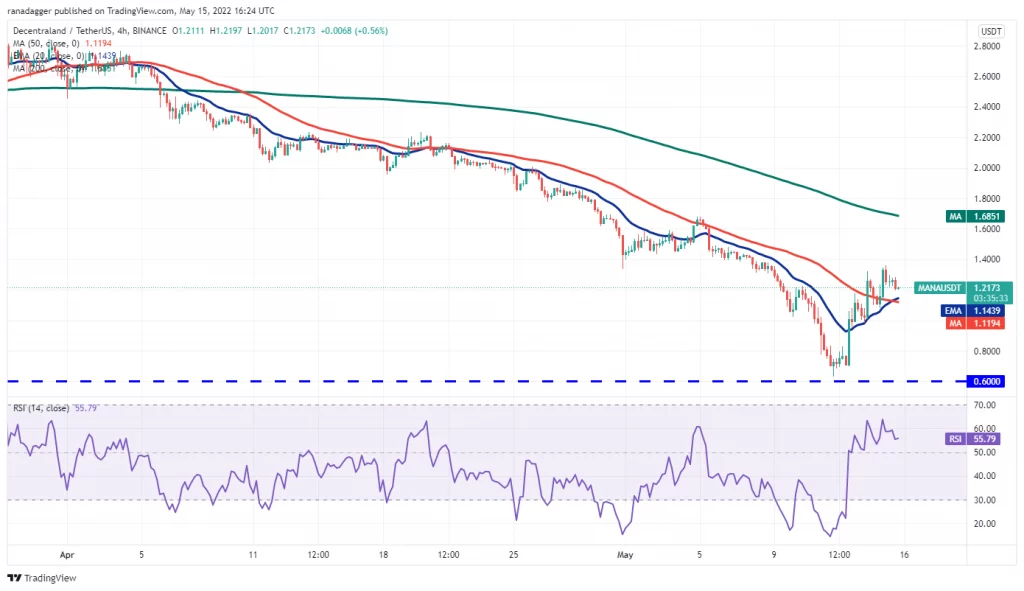Image resolution: width=1024 pixels, height=591 pixels.
Task: Click the red MA 1.1194 label
Action: click(975, 323)
